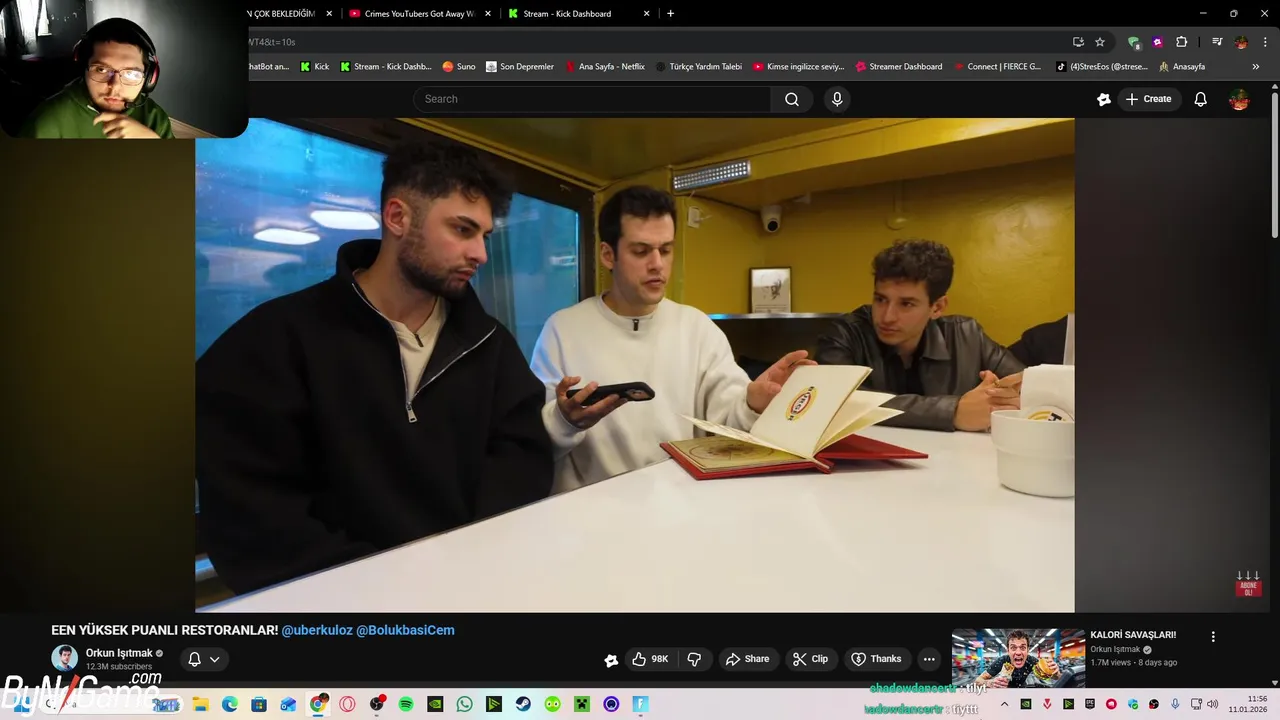The width and height of the screenshot is (1280, 720).
Task: Click the @BolukbasiCem mention link
Action: coord(405,630)
